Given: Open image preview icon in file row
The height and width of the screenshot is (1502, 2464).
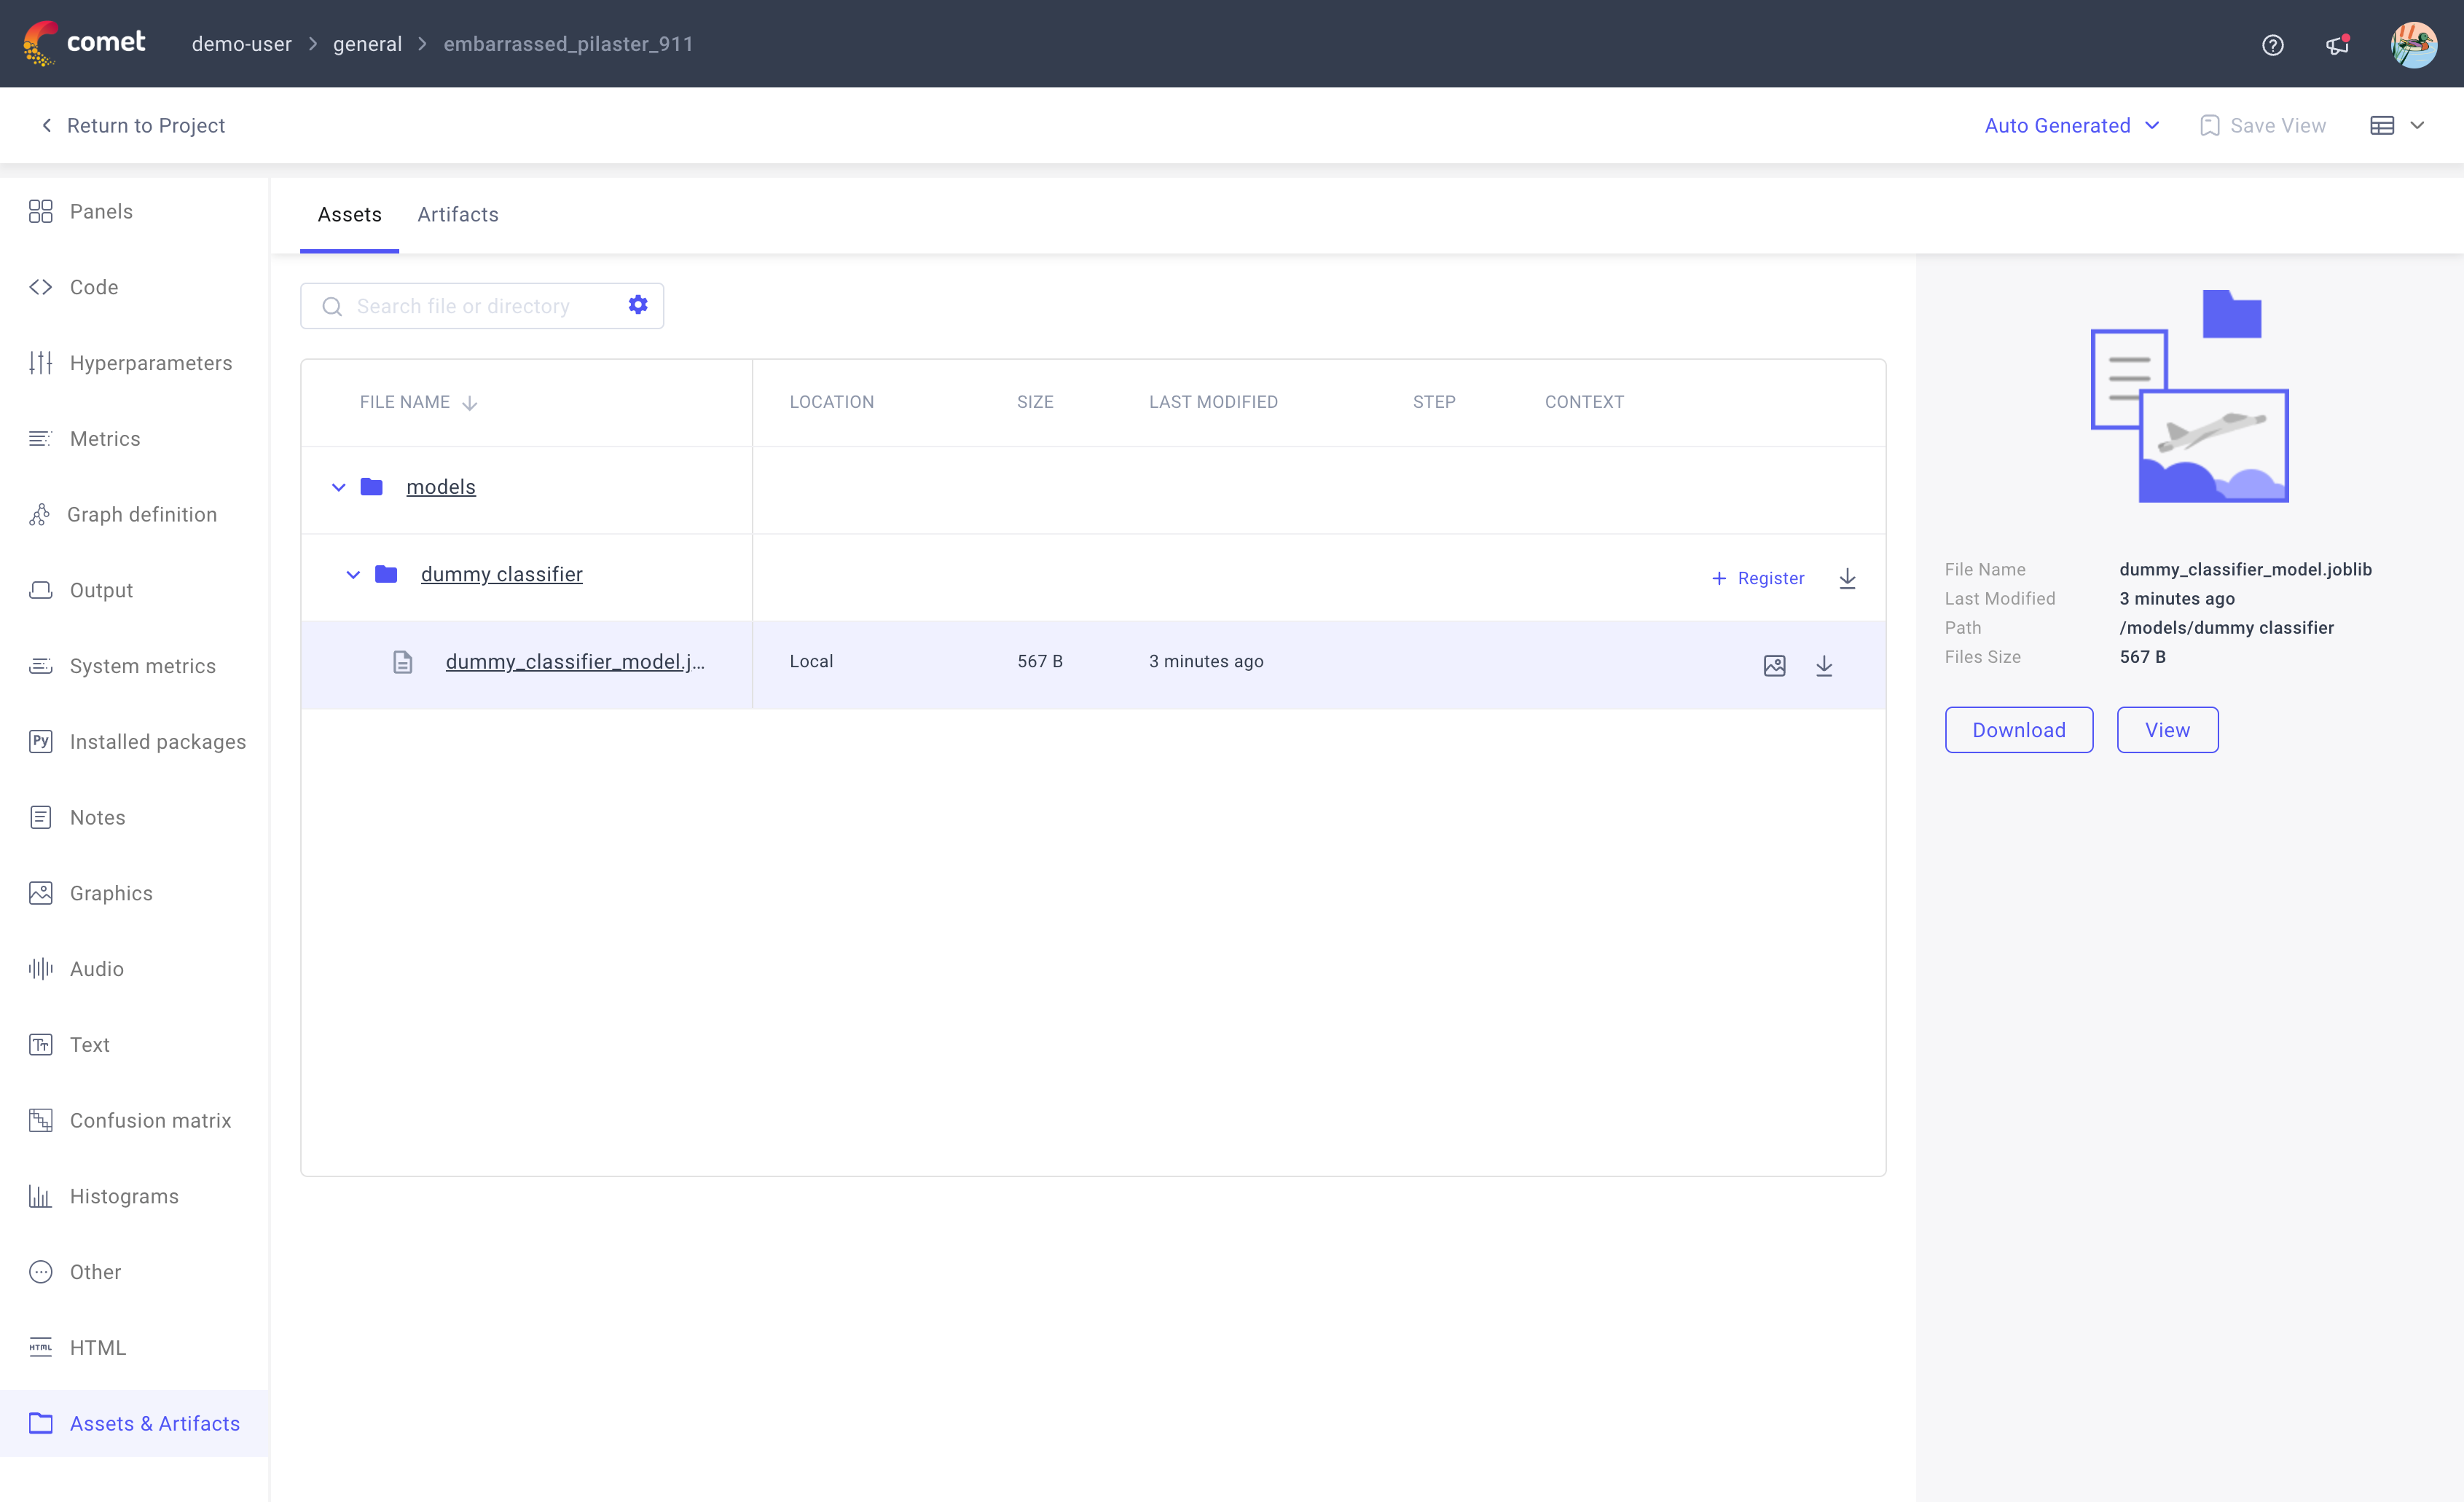Looking at the screenshot, I should tap(1774, 665).
